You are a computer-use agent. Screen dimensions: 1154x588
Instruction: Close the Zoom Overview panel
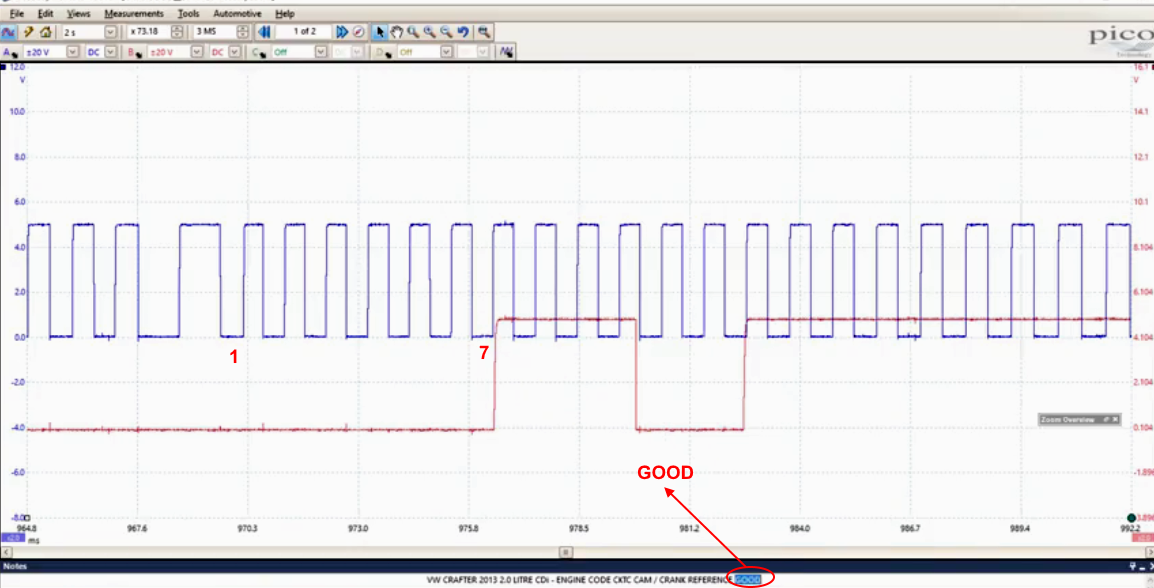(1115, 419)
